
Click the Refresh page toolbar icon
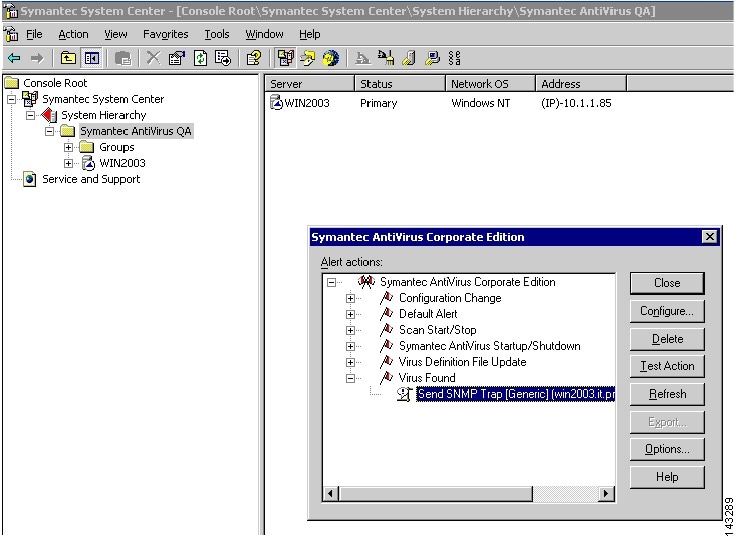(x=201, y=58)
